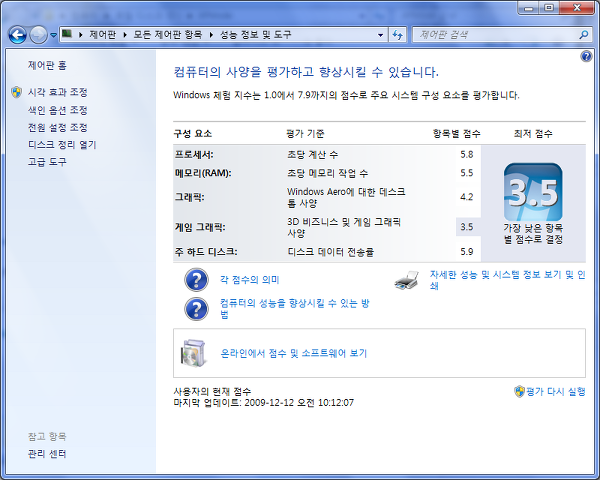The height and width of the screenshot is (480, 600).
Task: Click help icon next to 컴퓨터의 성능을 향상시킬
Action: coord(196,309)
